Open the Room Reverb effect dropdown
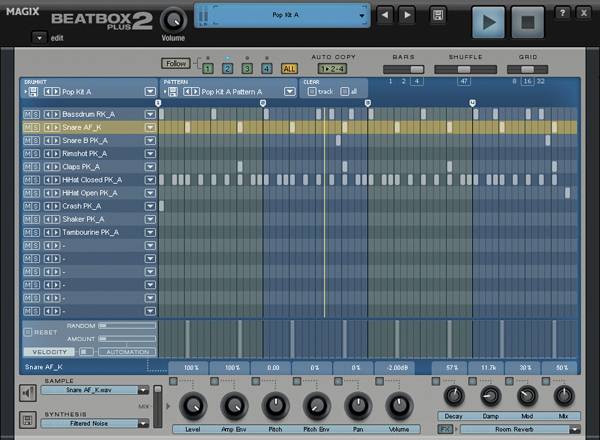 (x=574, y=430)
